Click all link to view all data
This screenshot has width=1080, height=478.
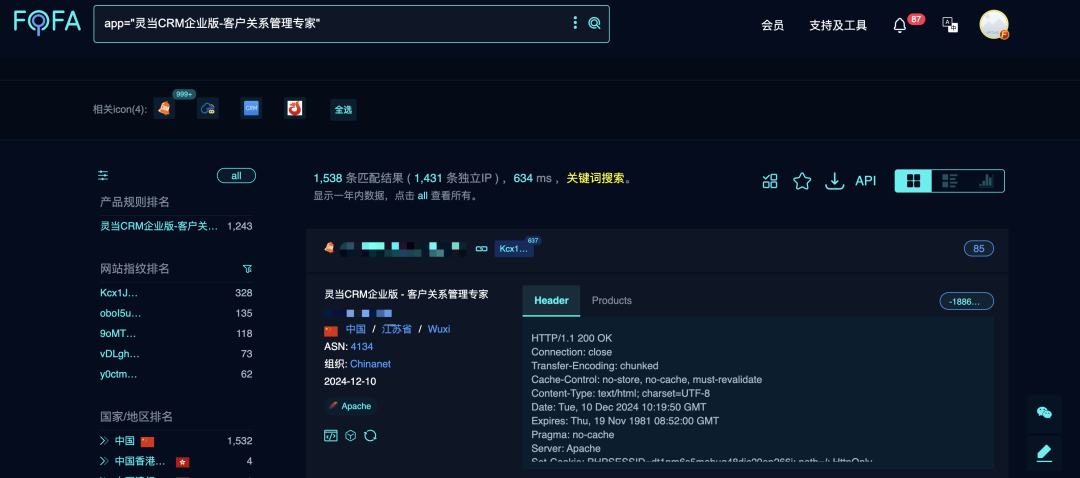[423, 196]
